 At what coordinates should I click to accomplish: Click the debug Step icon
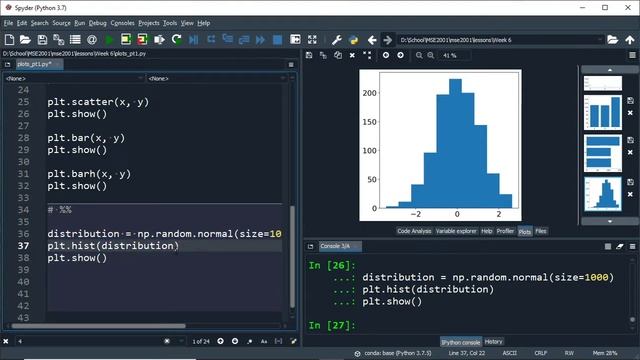click(x=211, y=40)
